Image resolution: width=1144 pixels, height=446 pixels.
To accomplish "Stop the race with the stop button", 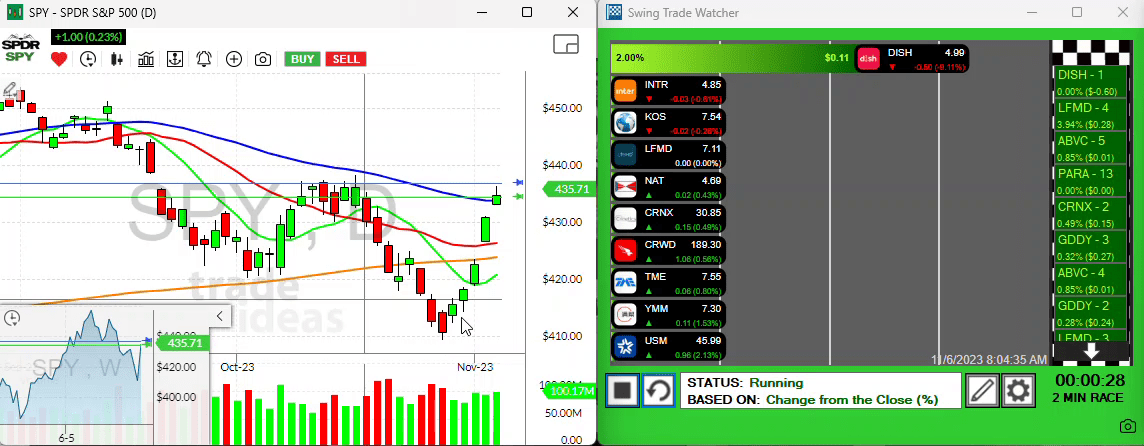I will pos(622,391).
